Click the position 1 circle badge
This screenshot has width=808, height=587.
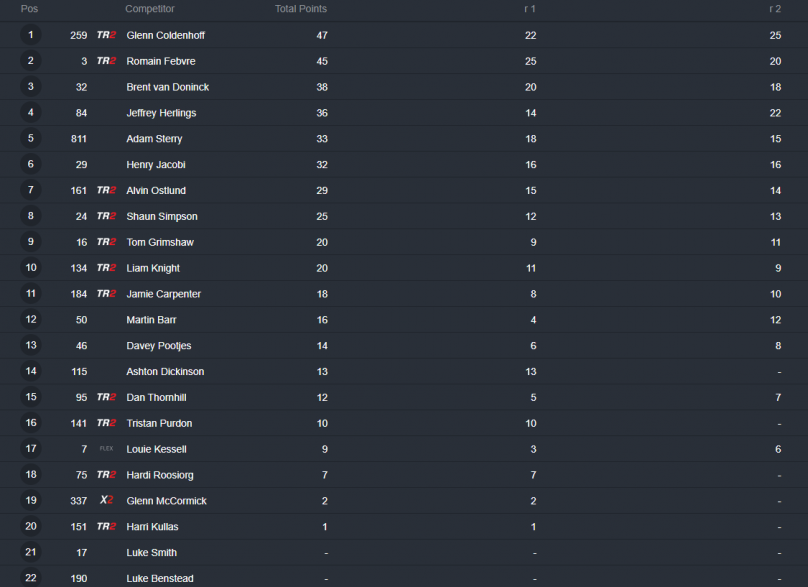pos(31,35)
